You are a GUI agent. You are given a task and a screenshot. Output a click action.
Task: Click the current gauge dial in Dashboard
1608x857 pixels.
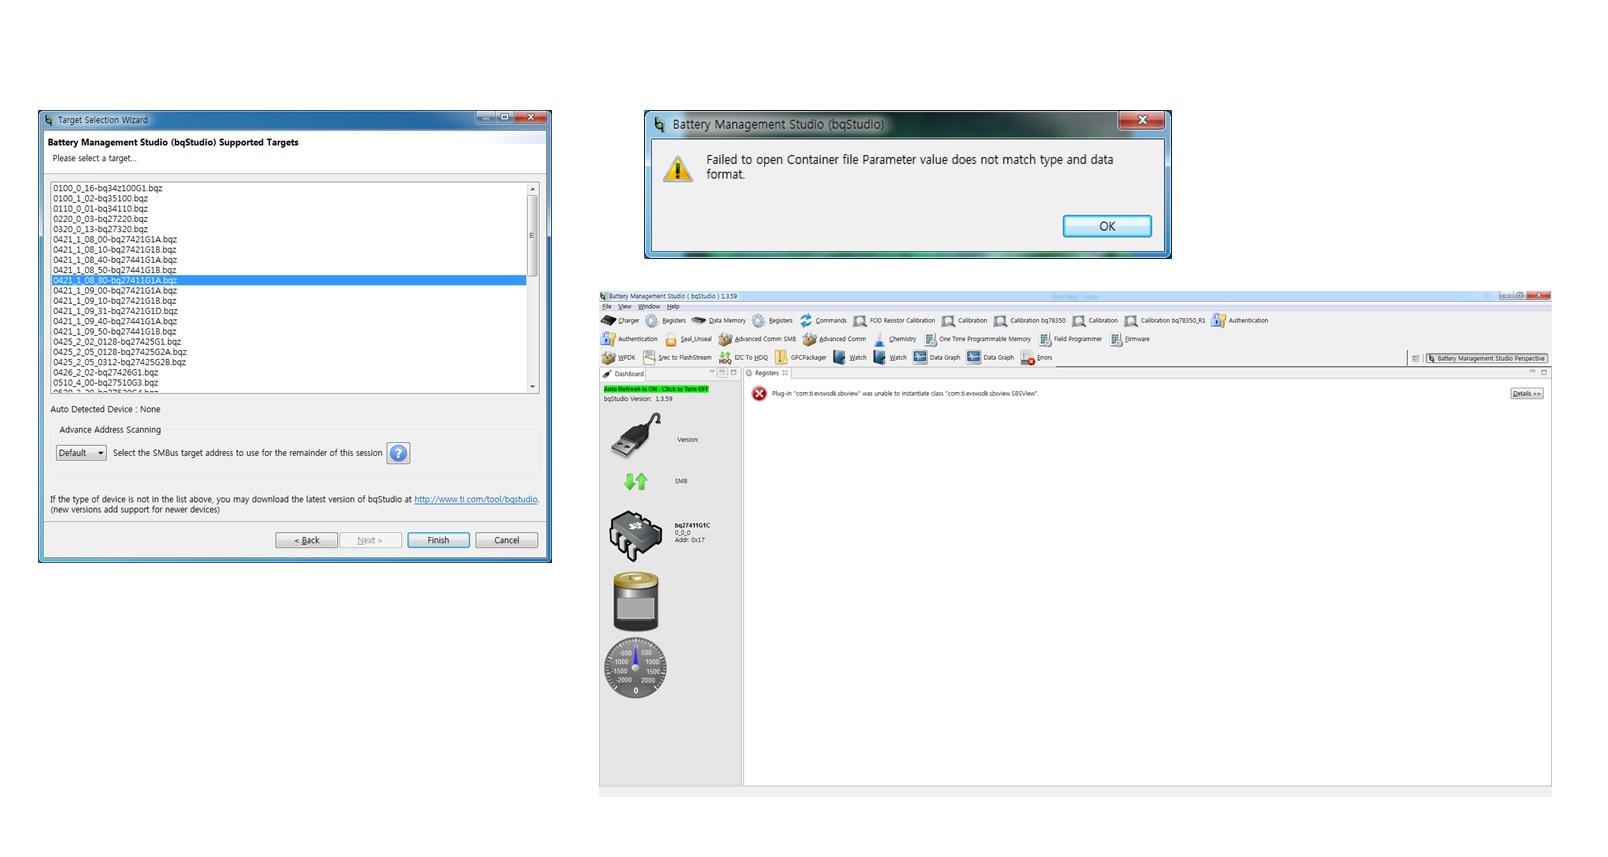click(x=635, y=667)
